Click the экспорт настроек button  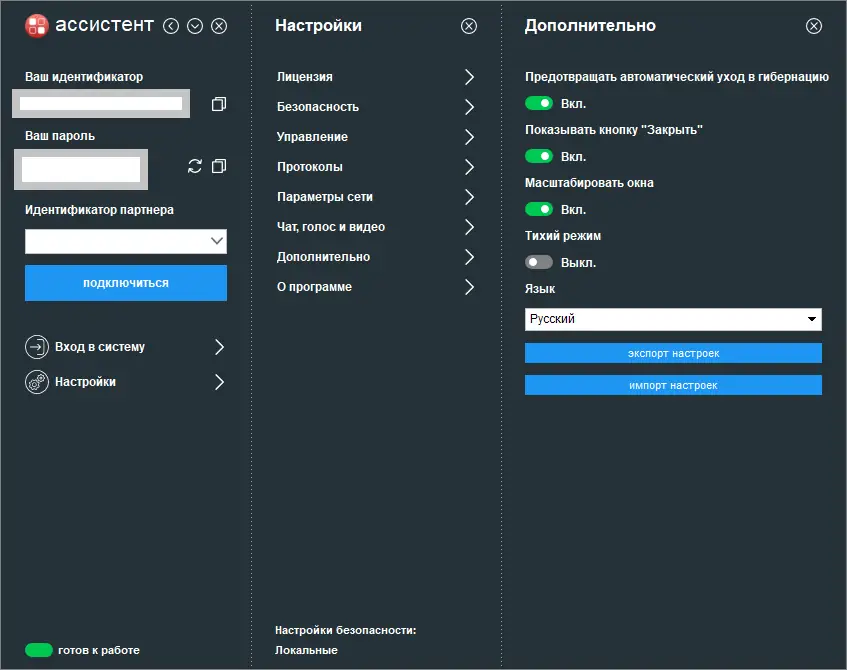tap(673, 353)
